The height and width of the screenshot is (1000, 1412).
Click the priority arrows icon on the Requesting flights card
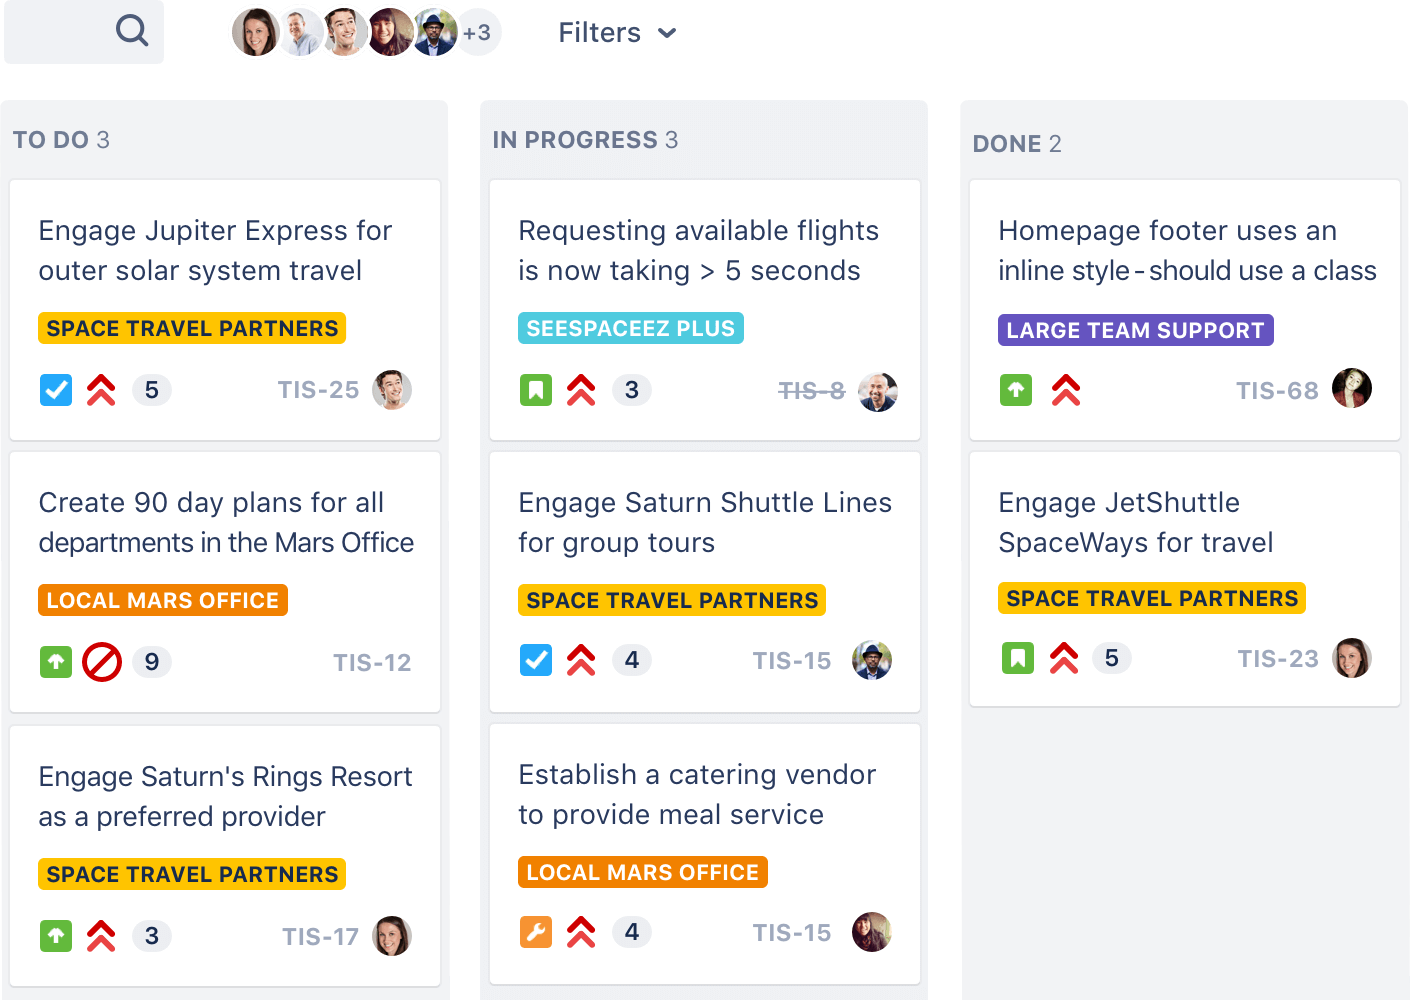[581, 390]
